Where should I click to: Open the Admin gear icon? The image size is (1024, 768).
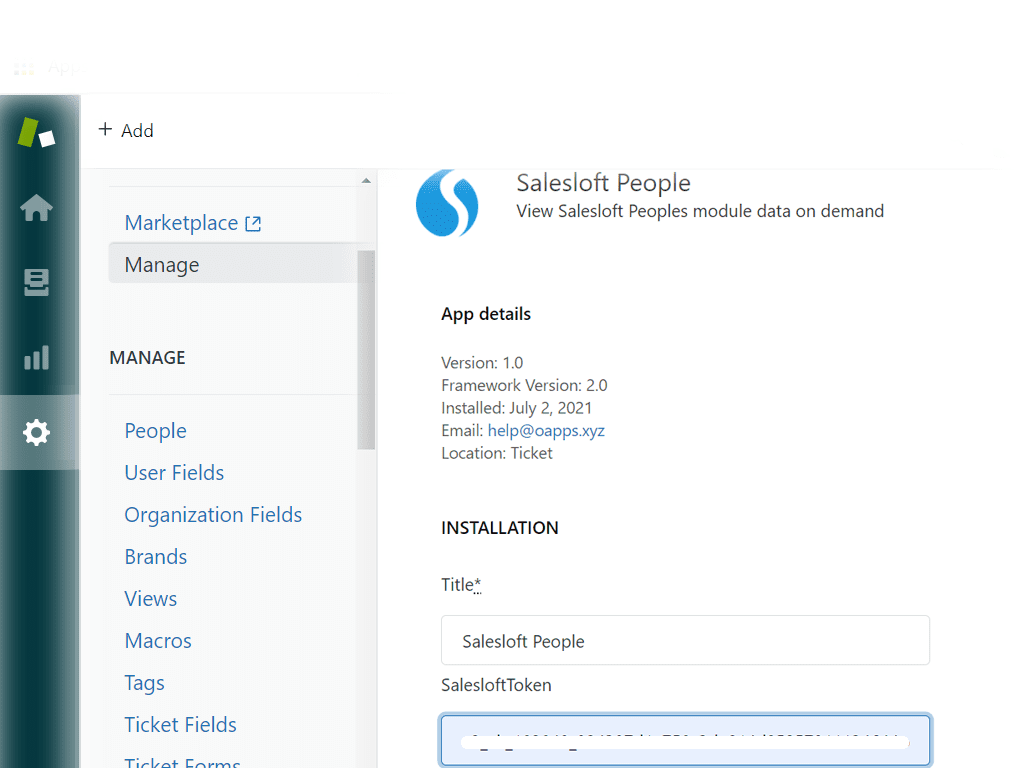coord(37,432)
